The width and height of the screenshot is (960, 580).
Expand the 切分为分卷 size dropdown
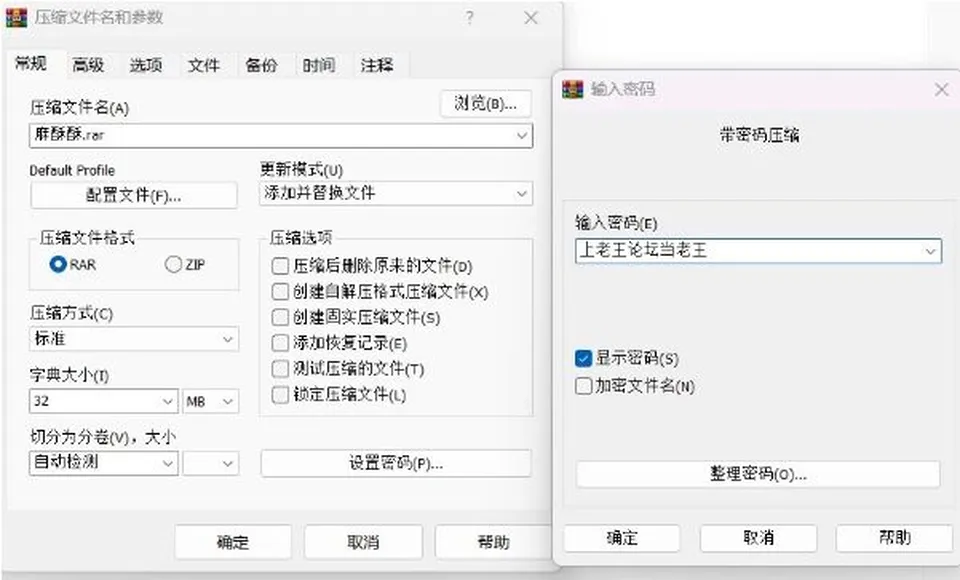coord(168,464)
